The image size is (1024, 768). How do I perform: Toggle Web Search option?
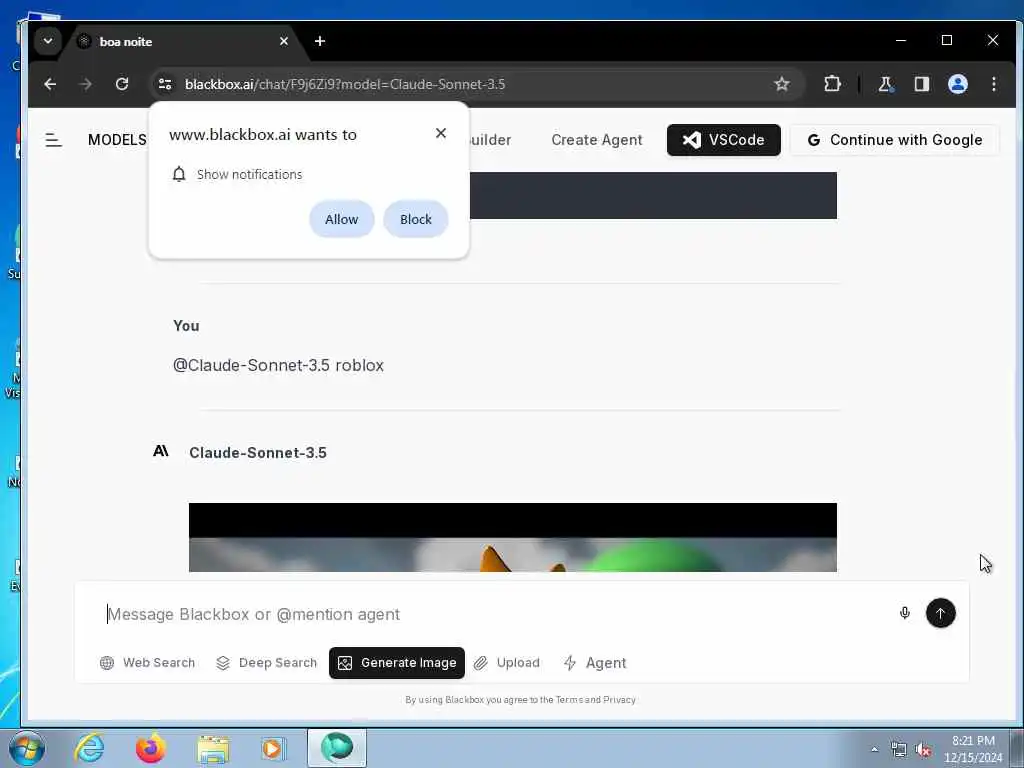147,663
